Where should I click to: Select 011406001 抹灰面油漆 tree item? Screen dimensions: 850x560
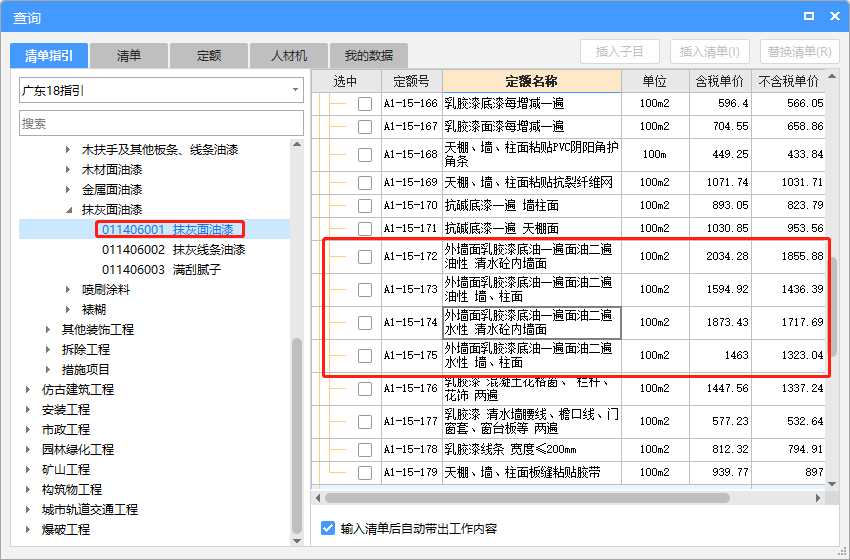click(168, 230)
